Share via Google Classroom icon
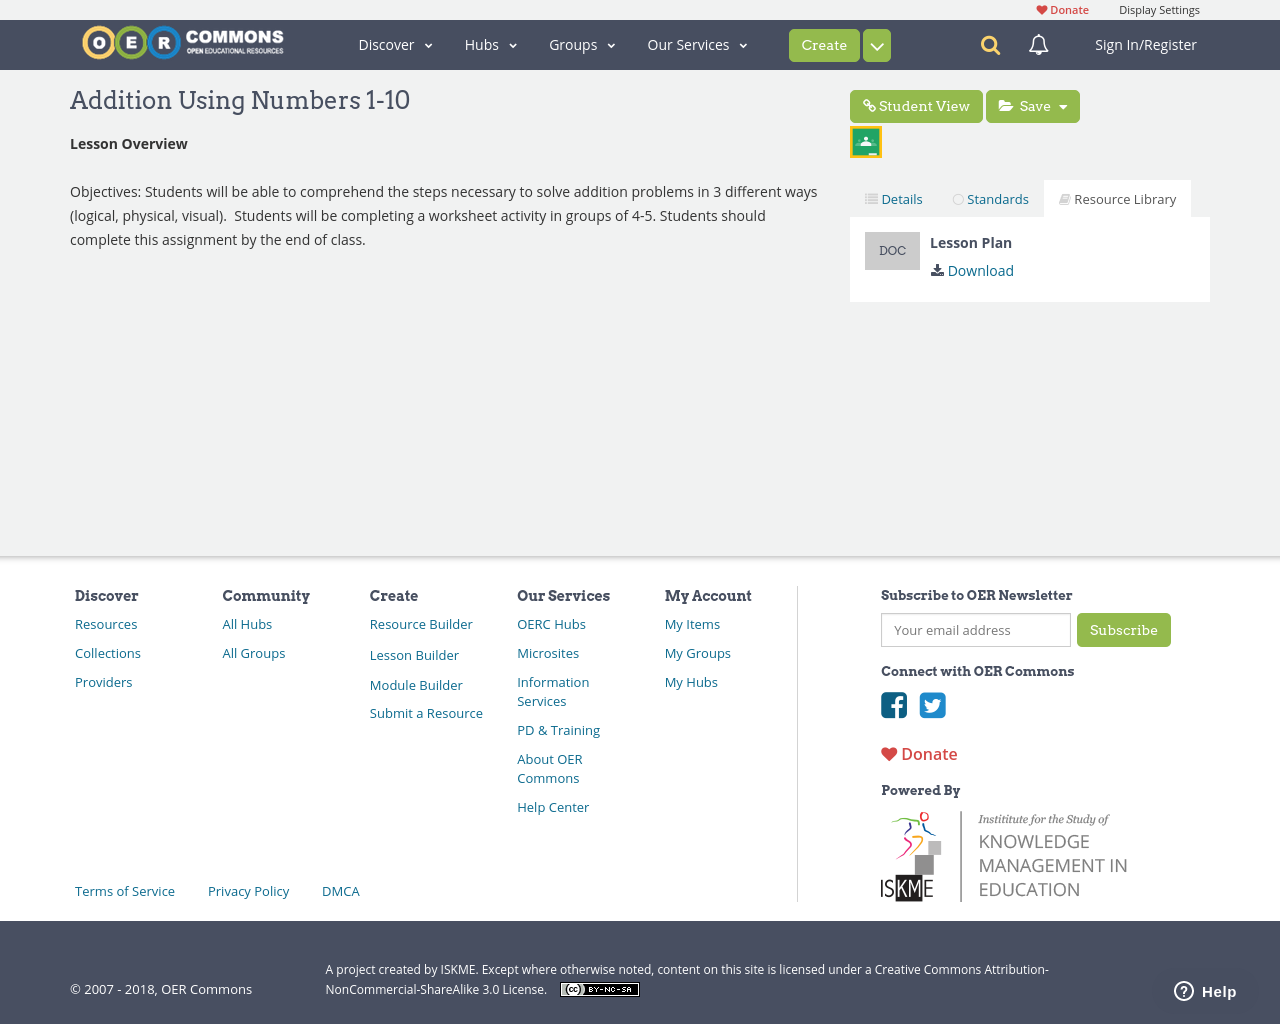This screenshot has width=1280, height=1024. tap(866, 142)
